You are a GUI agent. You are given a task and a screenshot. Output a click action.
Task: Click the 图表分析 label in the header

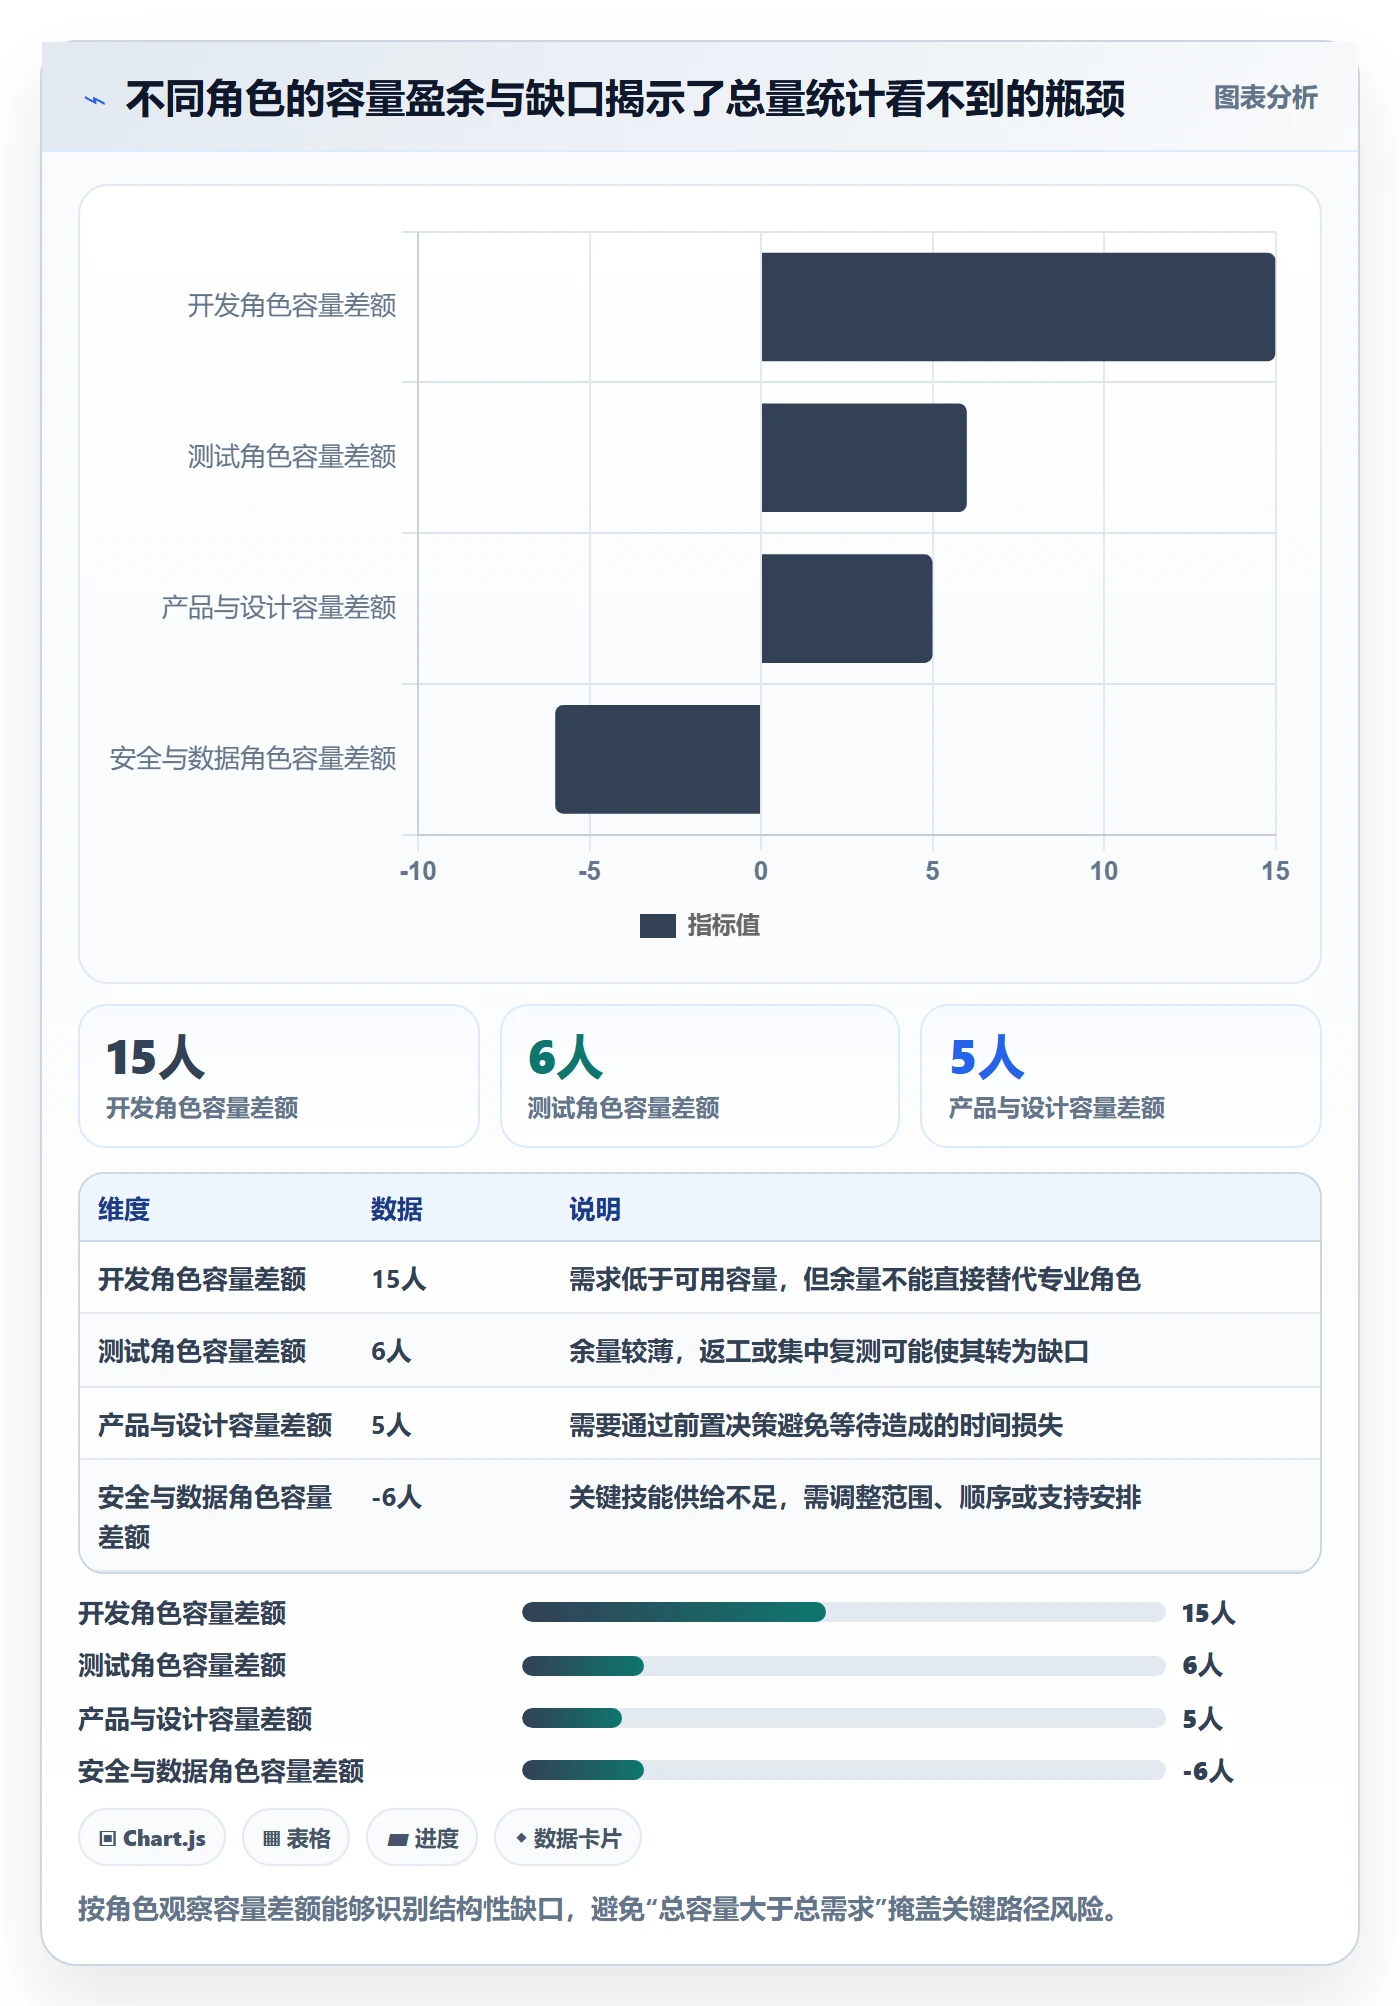click(x=1265, y=98)
